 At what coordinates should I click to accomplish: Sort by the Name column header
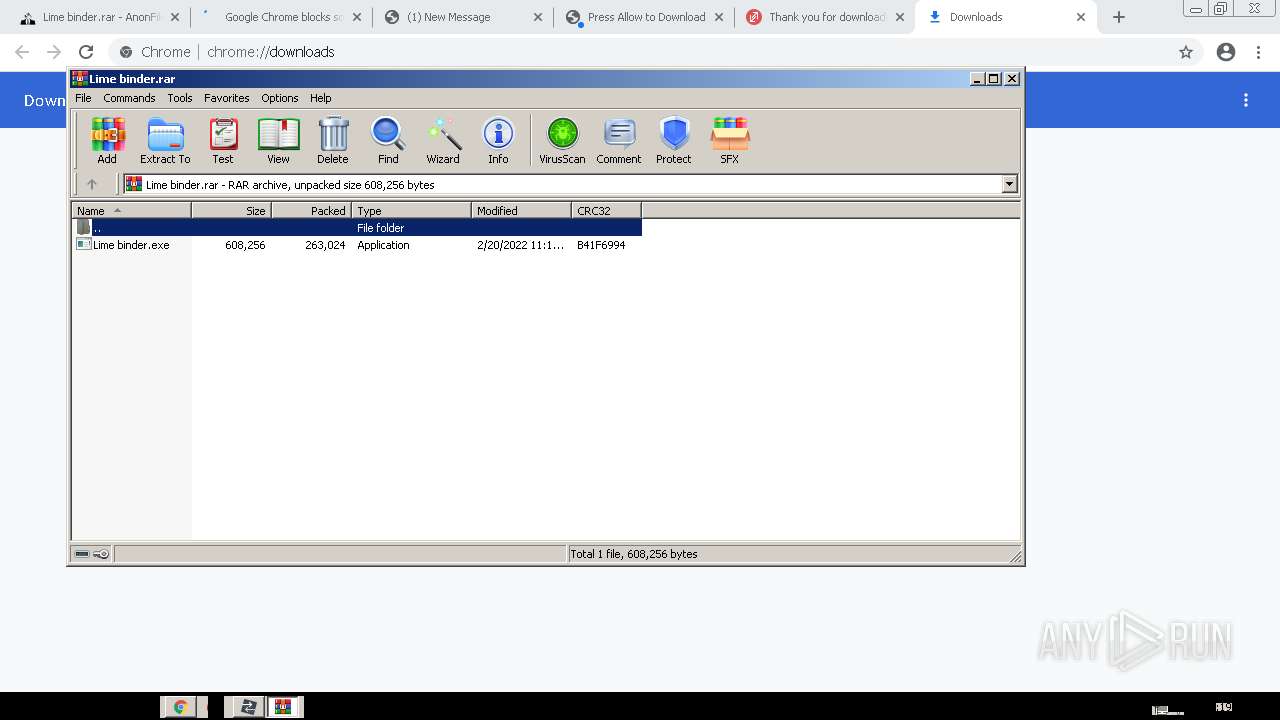click(x=131, y=210)
